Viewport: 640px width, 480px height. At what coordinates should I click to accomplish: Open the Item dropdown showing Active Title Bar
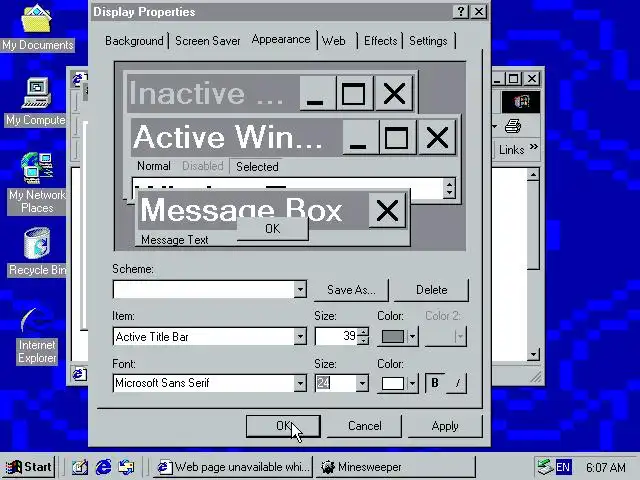(300, 337)
